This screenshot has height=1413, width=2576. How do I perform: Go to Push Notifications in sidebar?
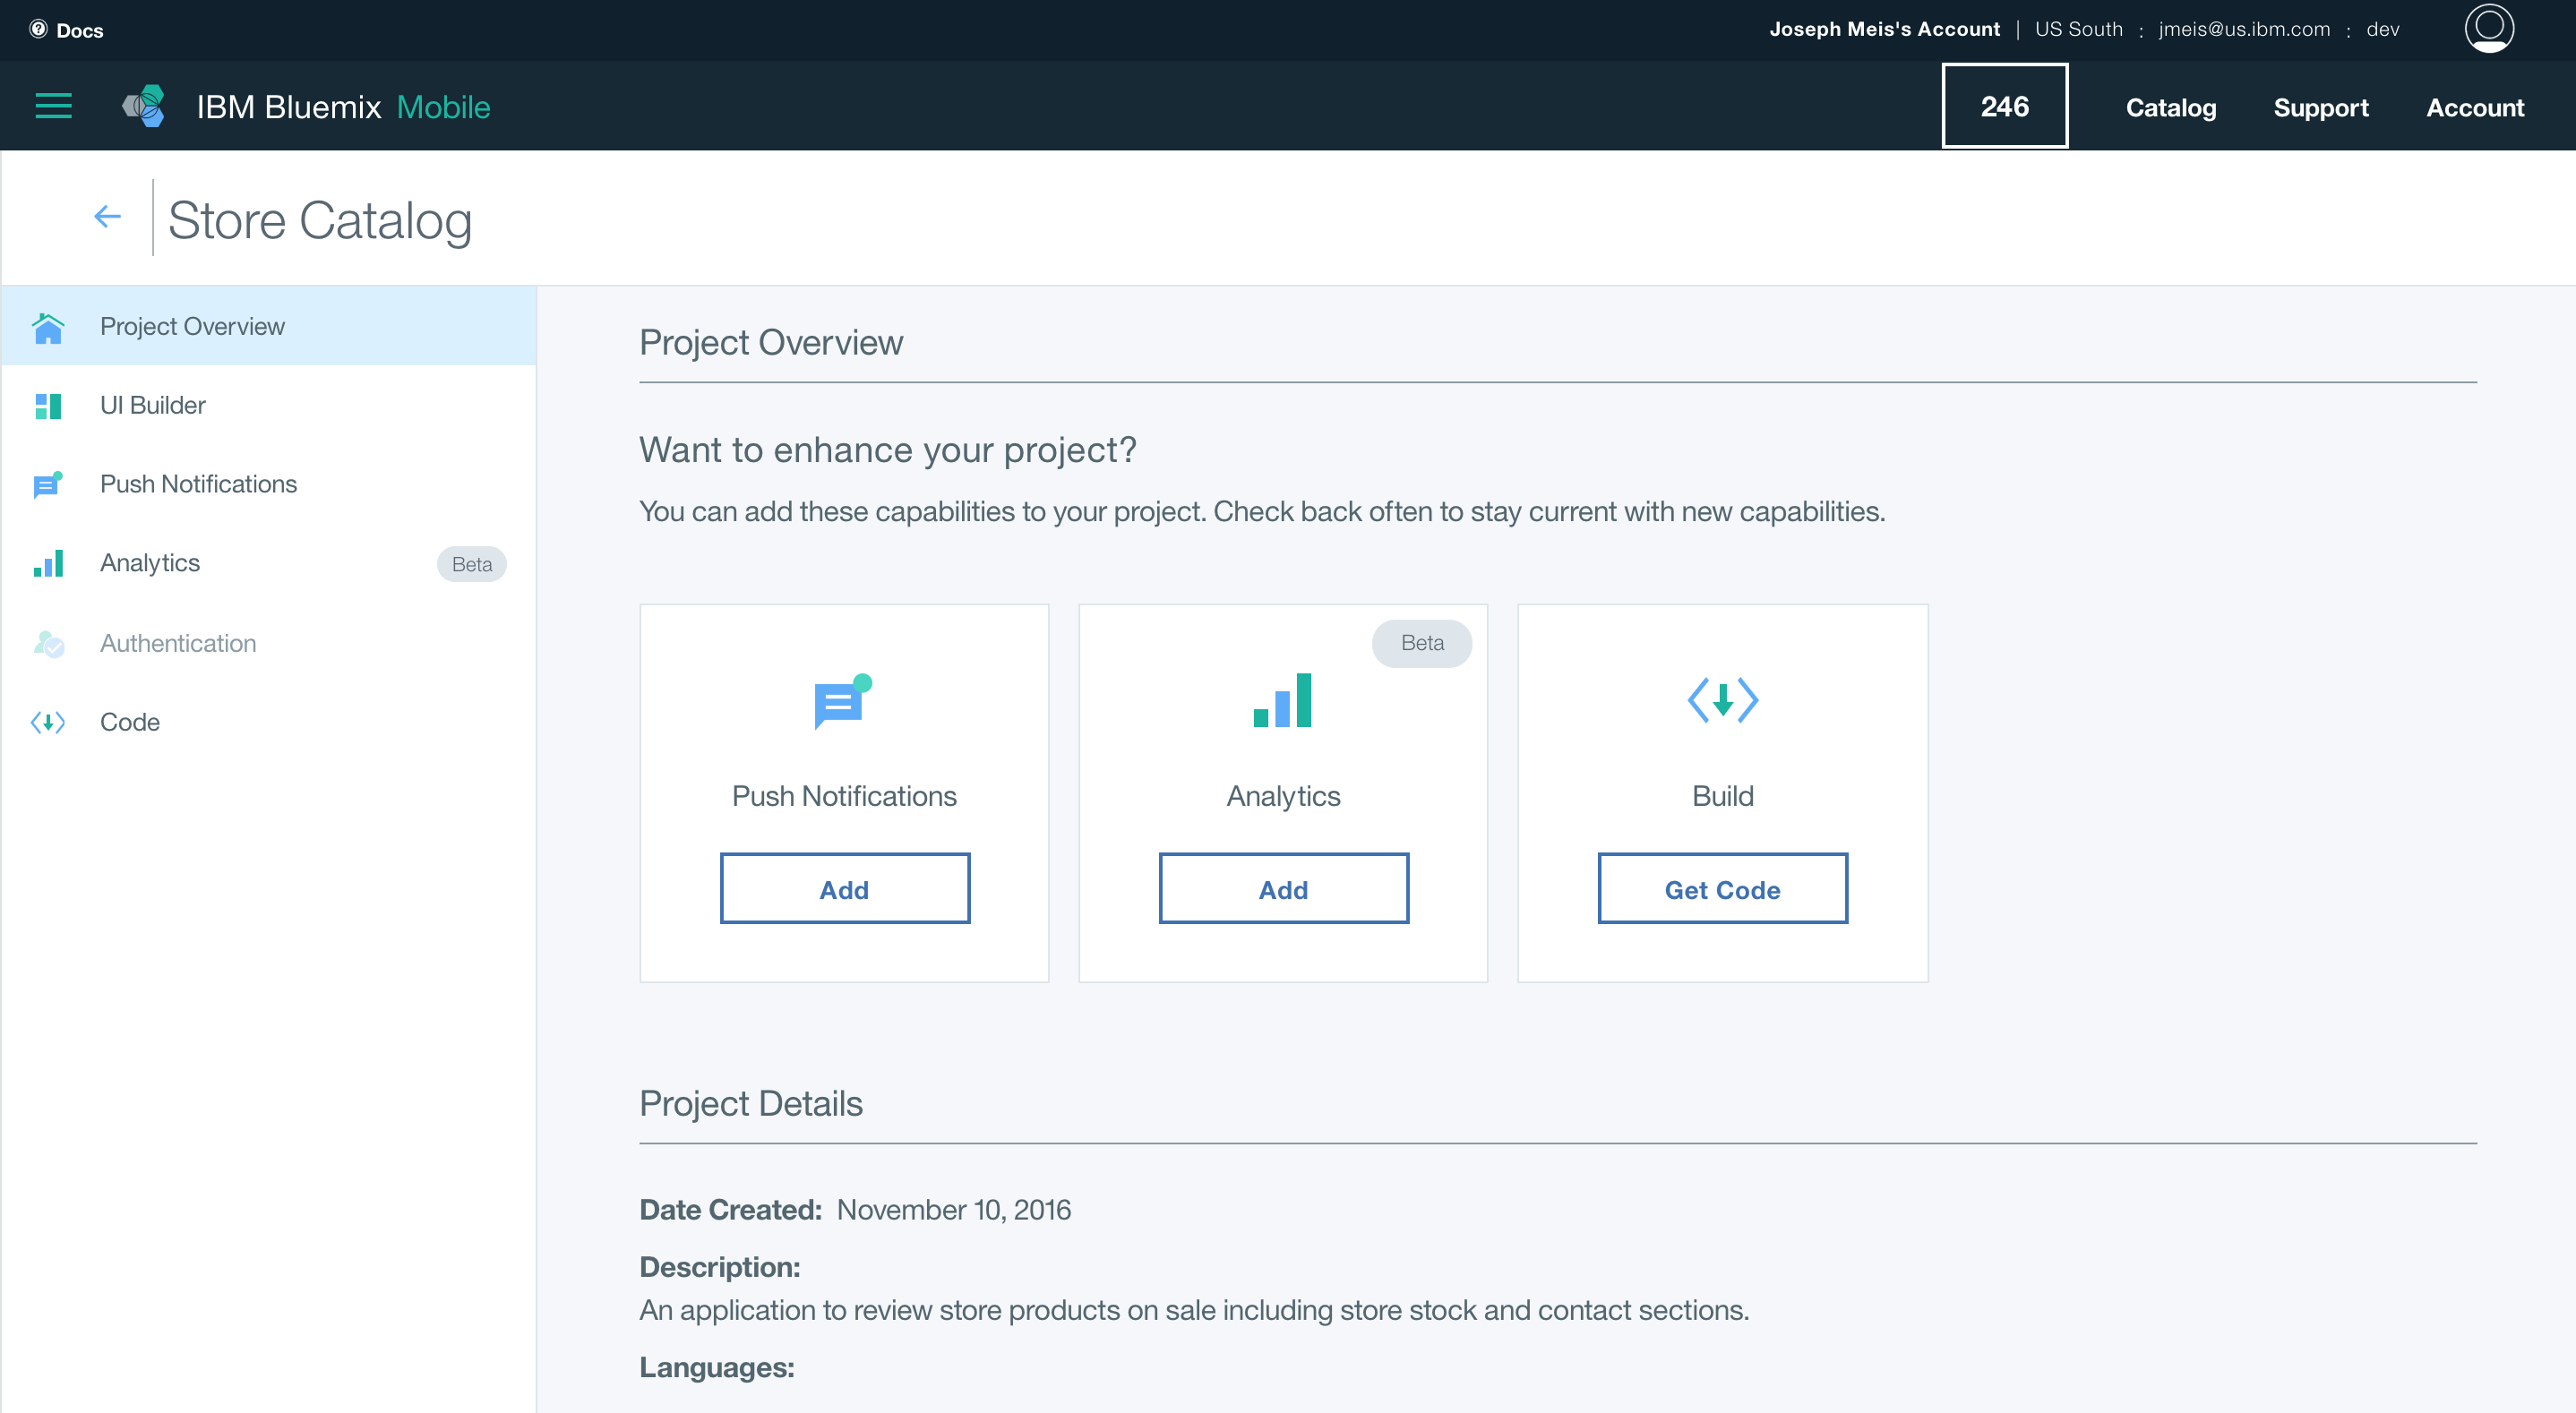tap(198, 484)
